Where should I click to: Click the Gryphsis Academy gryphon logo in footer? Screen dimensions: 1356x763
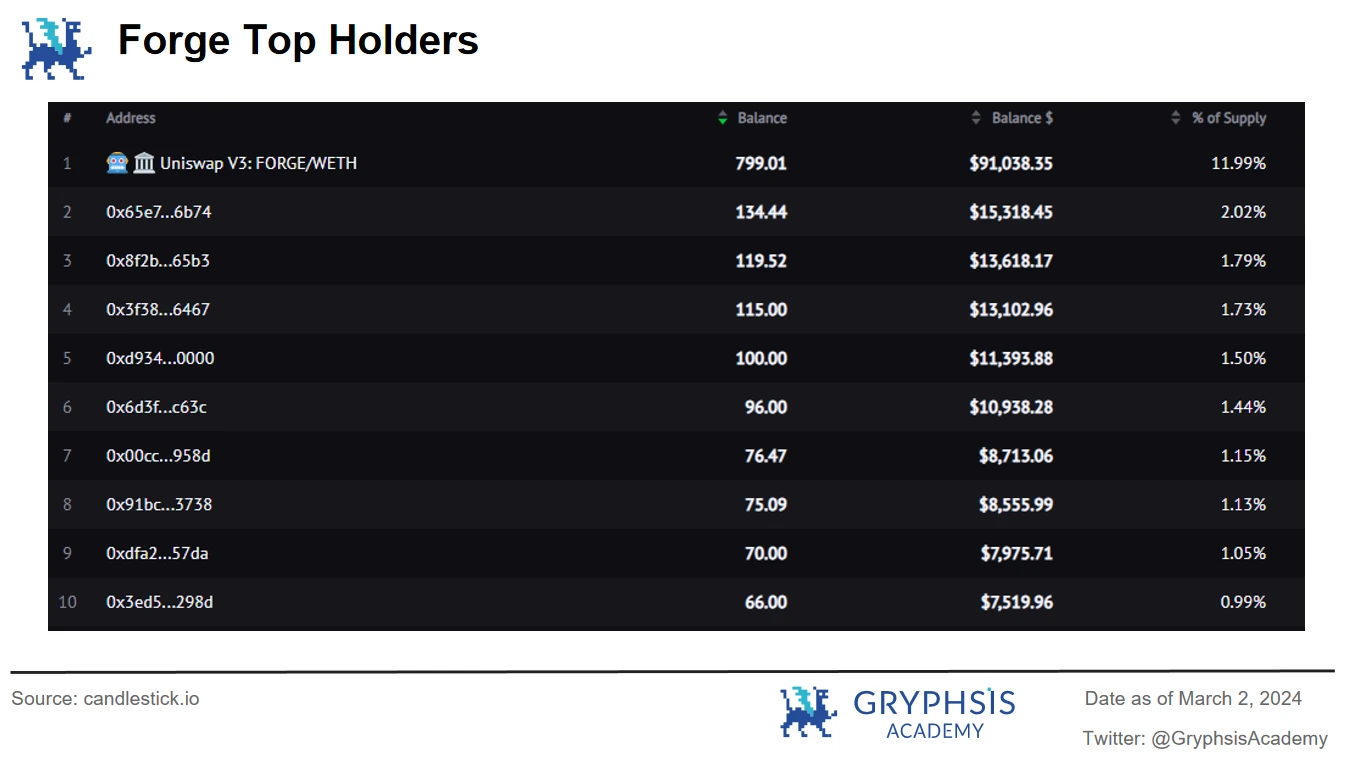(808, 711)
